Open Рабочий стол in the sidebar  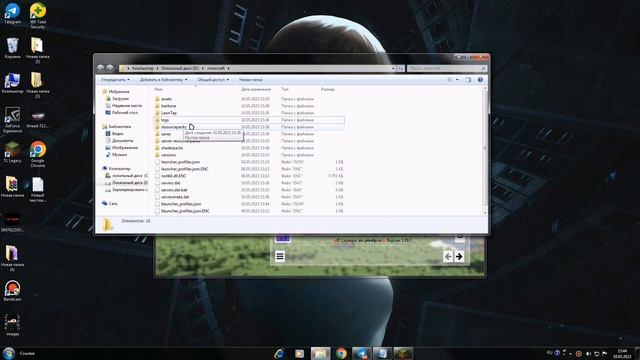pos(121,113)
